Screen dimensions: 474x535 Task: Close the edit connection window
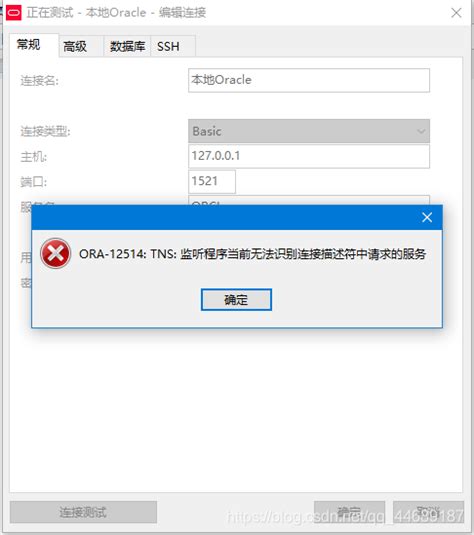tap(456, 13)
